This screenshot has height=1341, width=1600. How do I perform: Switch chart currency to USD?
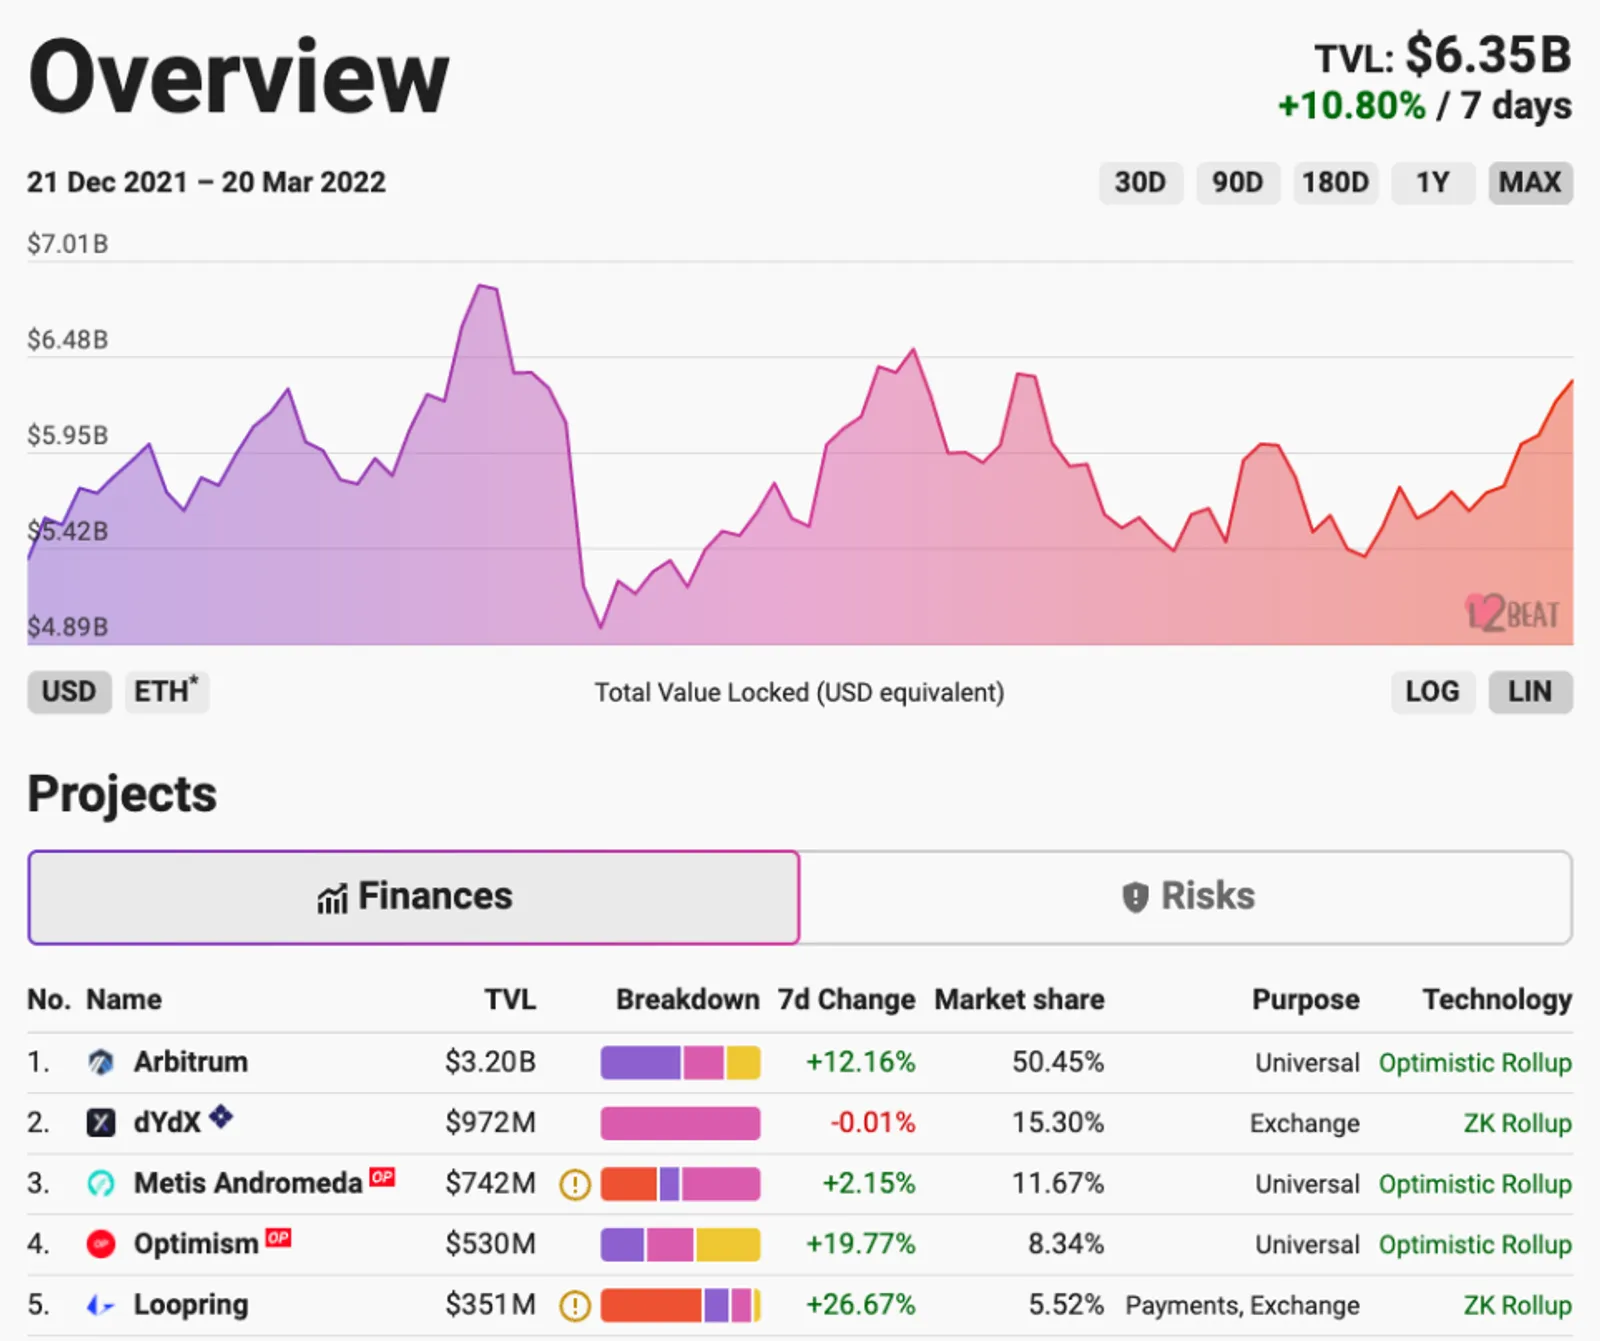pyautogui.click(x=69, y=692)
